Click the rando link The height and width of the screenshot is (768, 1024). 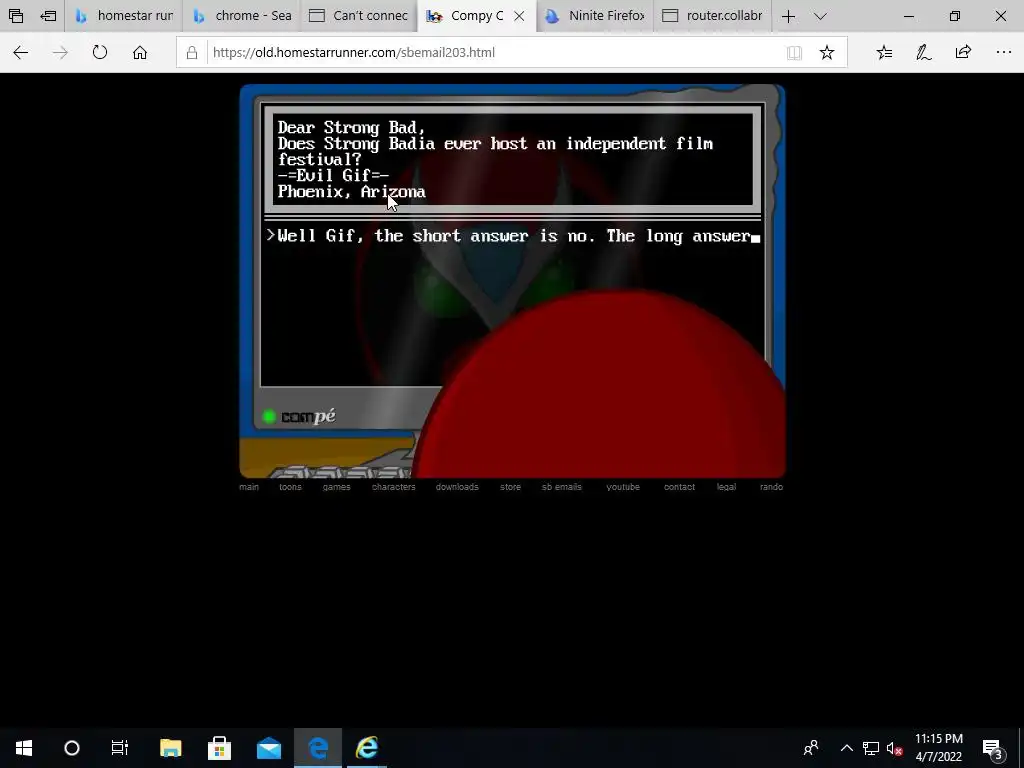pos(771,487)
